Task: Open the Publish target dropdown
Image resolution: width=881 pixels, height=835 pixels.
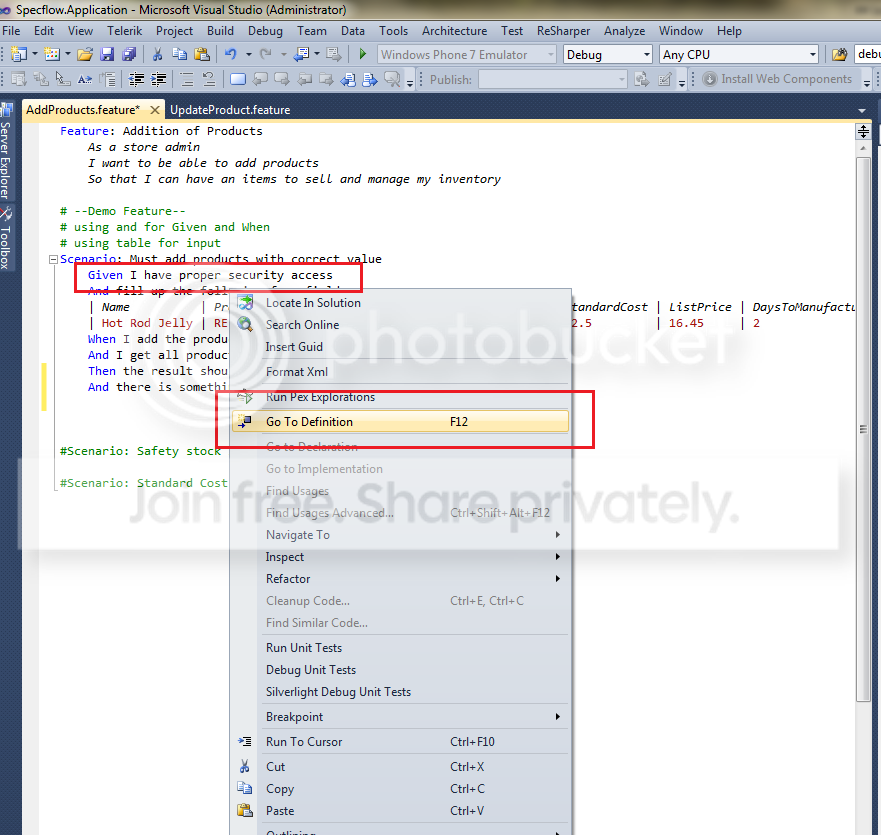Action: (x=621, y=79)
